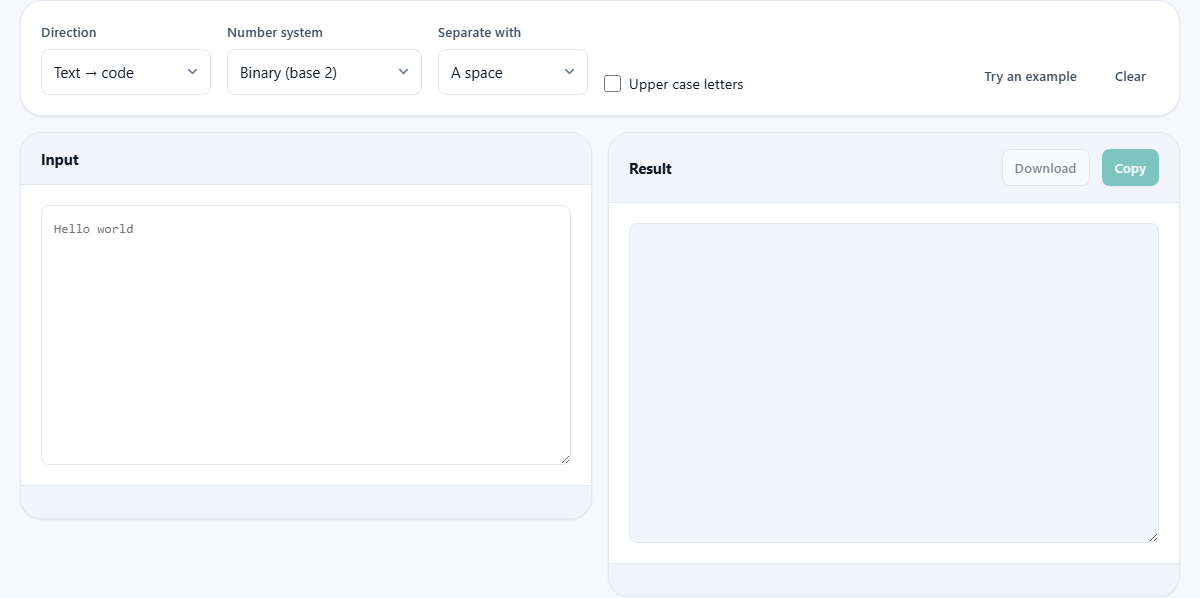Screen dimensions: 1200x598
Task: Click inside the Result output area
Action: (x=894, y=383)
